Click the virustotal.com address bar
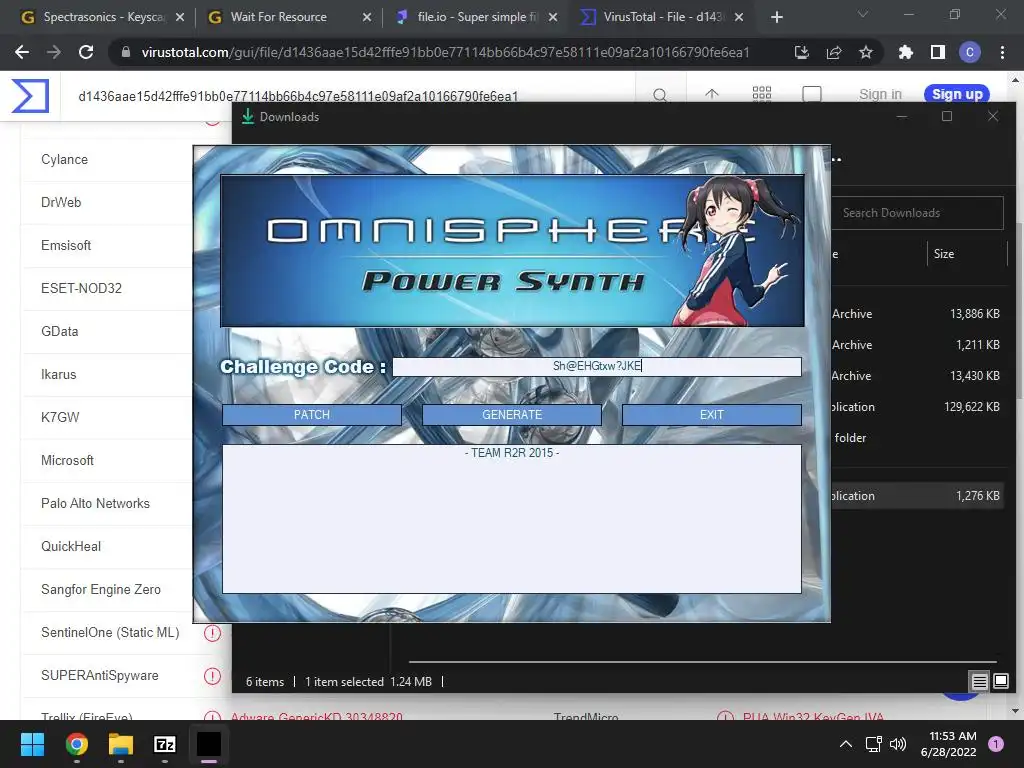1024x768 pixels. (x=445, y=52)
